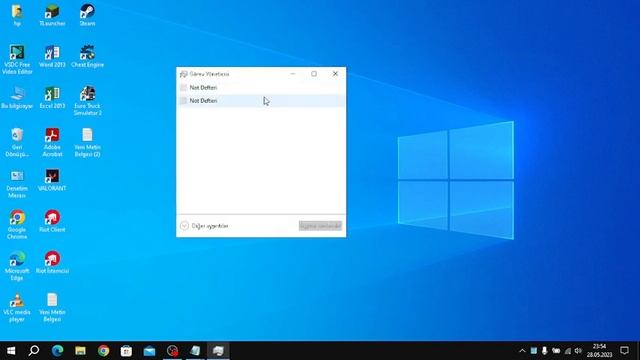640x360 pixels.
Task: Select the Google Chrome desktop shortcut
Action: 17,224
